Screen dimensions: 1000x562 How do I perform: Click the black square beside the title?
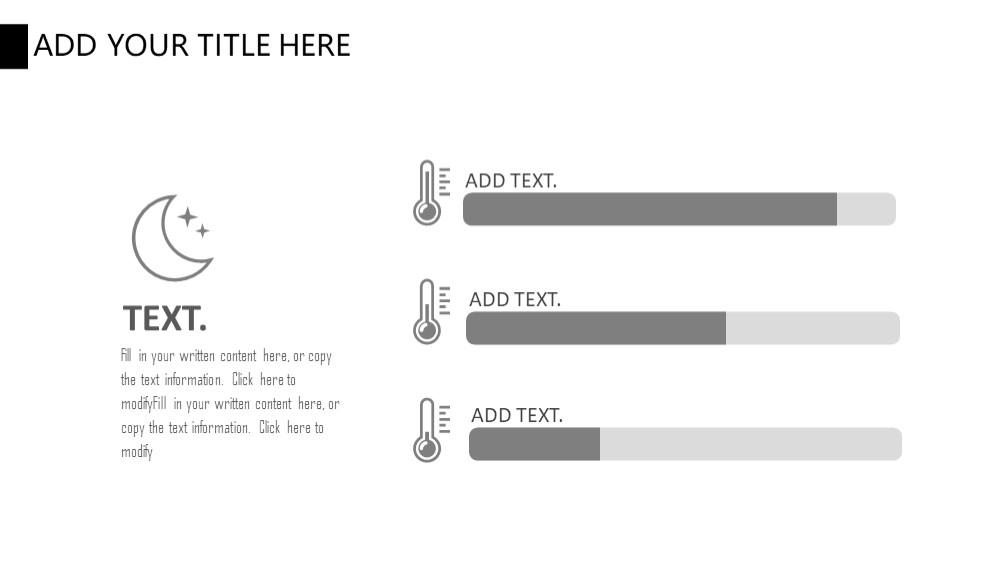pyautogui.click(x=13, y=47)
